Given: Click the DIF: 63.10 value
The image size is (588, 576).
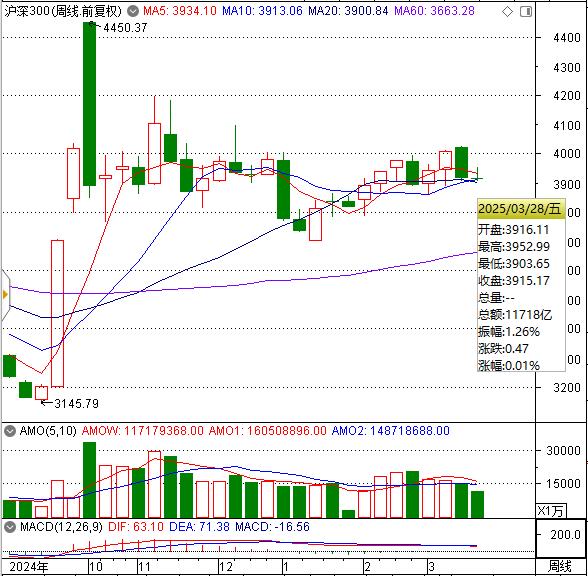Looking at the screenshot, I should [x=136, y=527].
